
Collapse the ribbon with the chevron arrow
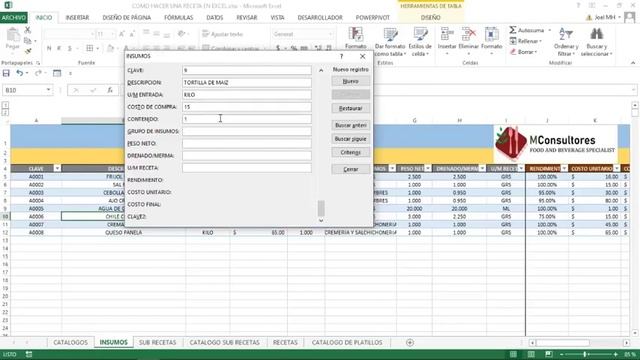[x=633, y=63]
